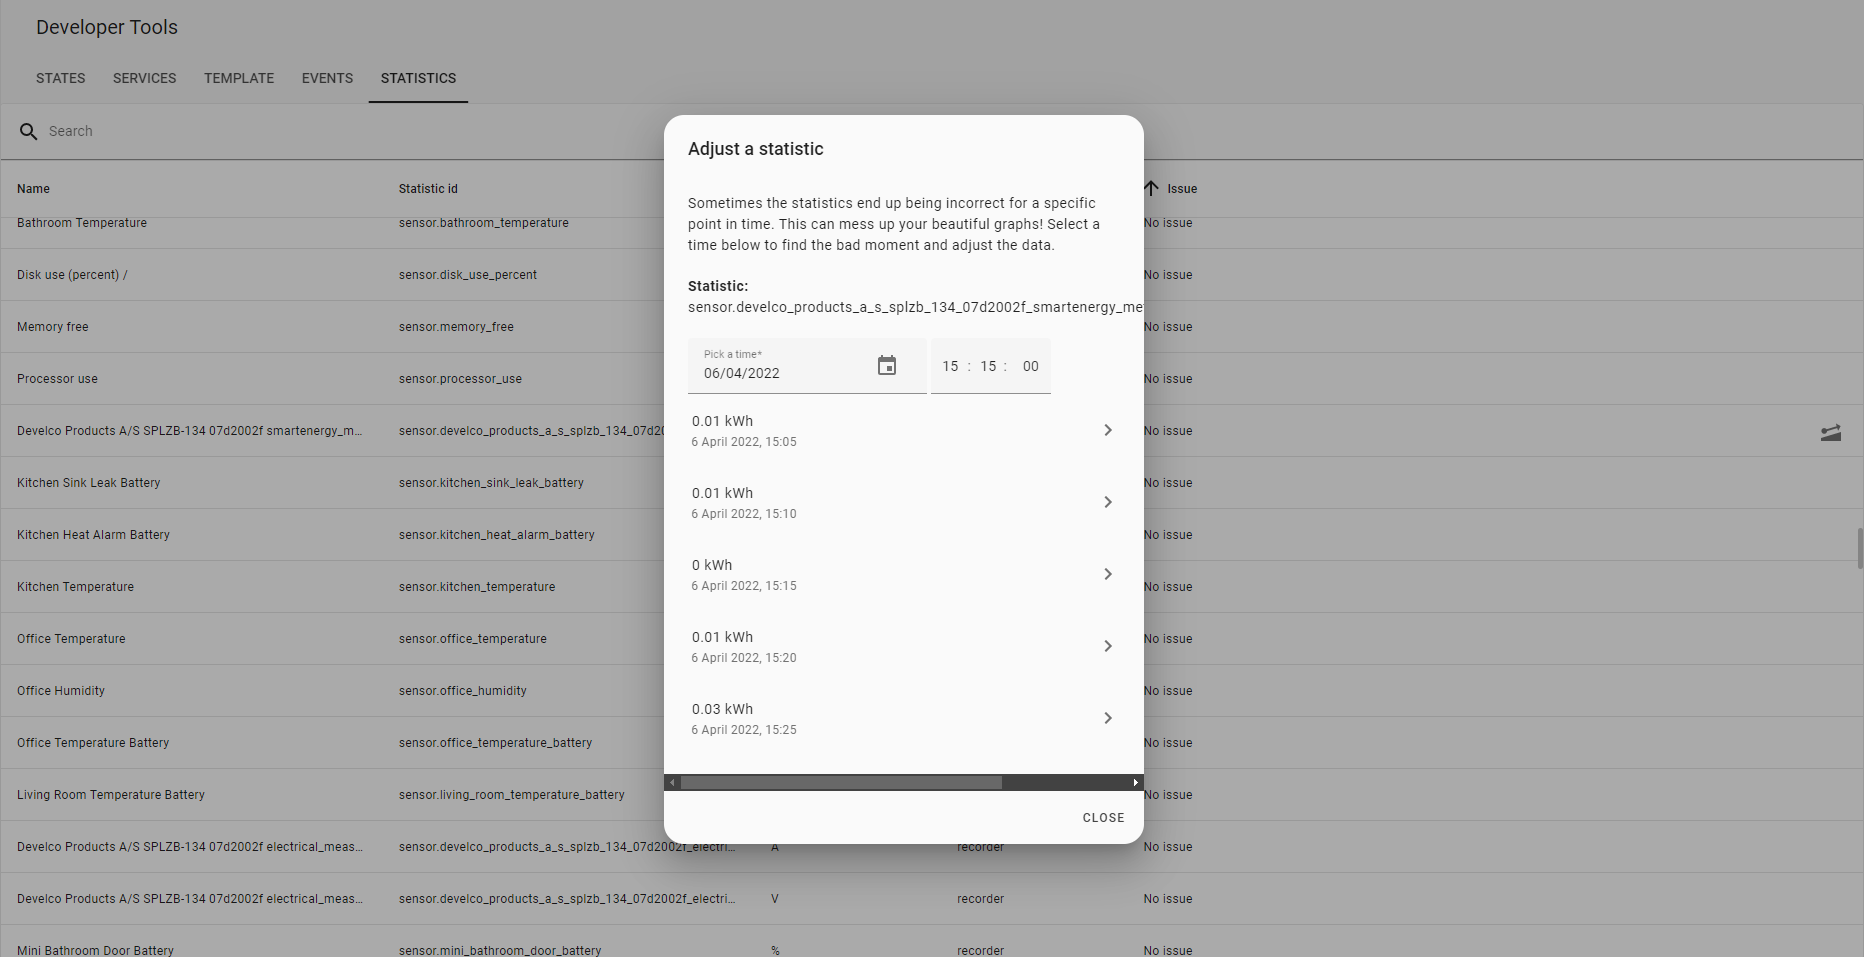Switch to the Services tab
1864x957 pixels.
(144, 78)
